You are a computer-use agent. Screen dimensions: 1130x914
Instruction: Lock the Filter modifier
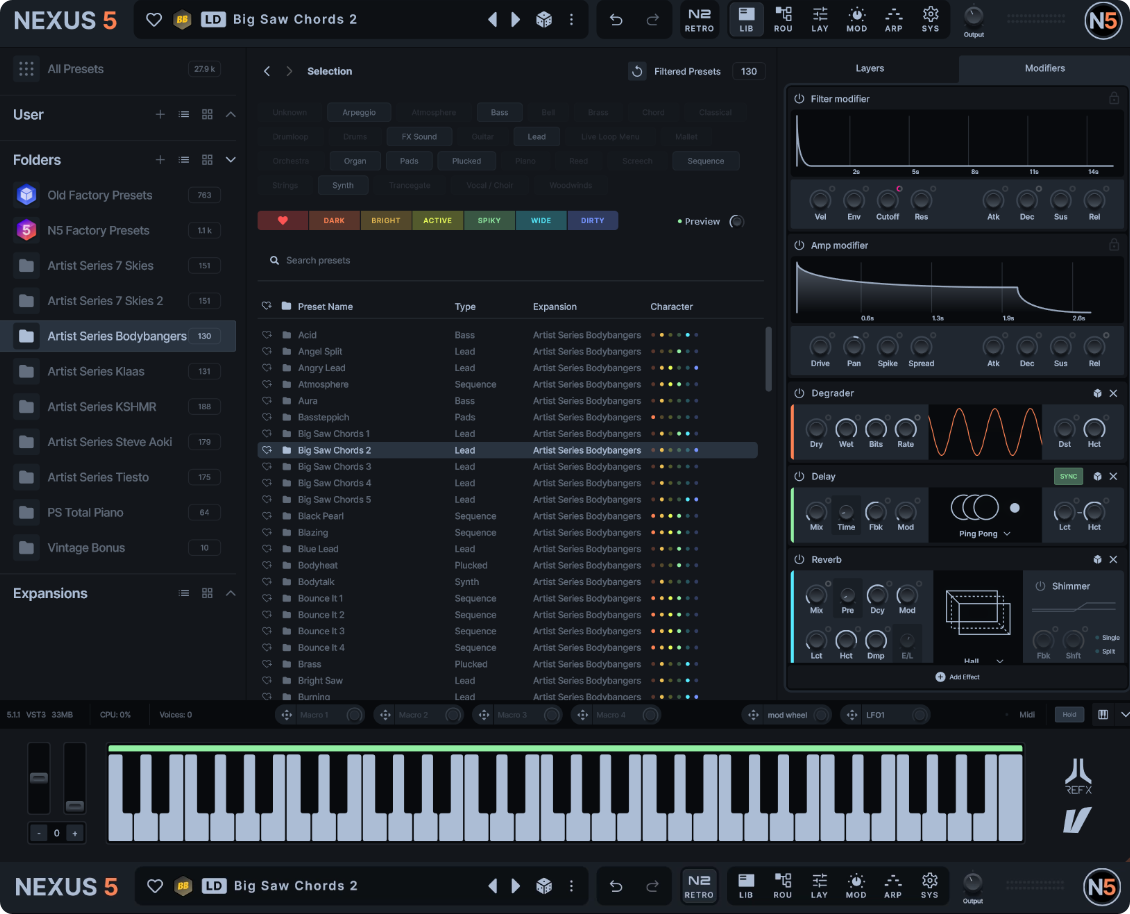pyautogui.click(x=1114, y=98)
